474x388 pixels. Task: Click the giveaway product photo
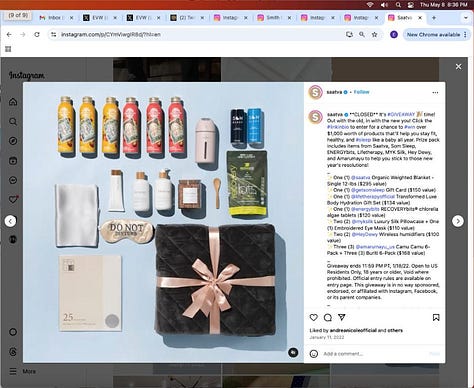163,222
